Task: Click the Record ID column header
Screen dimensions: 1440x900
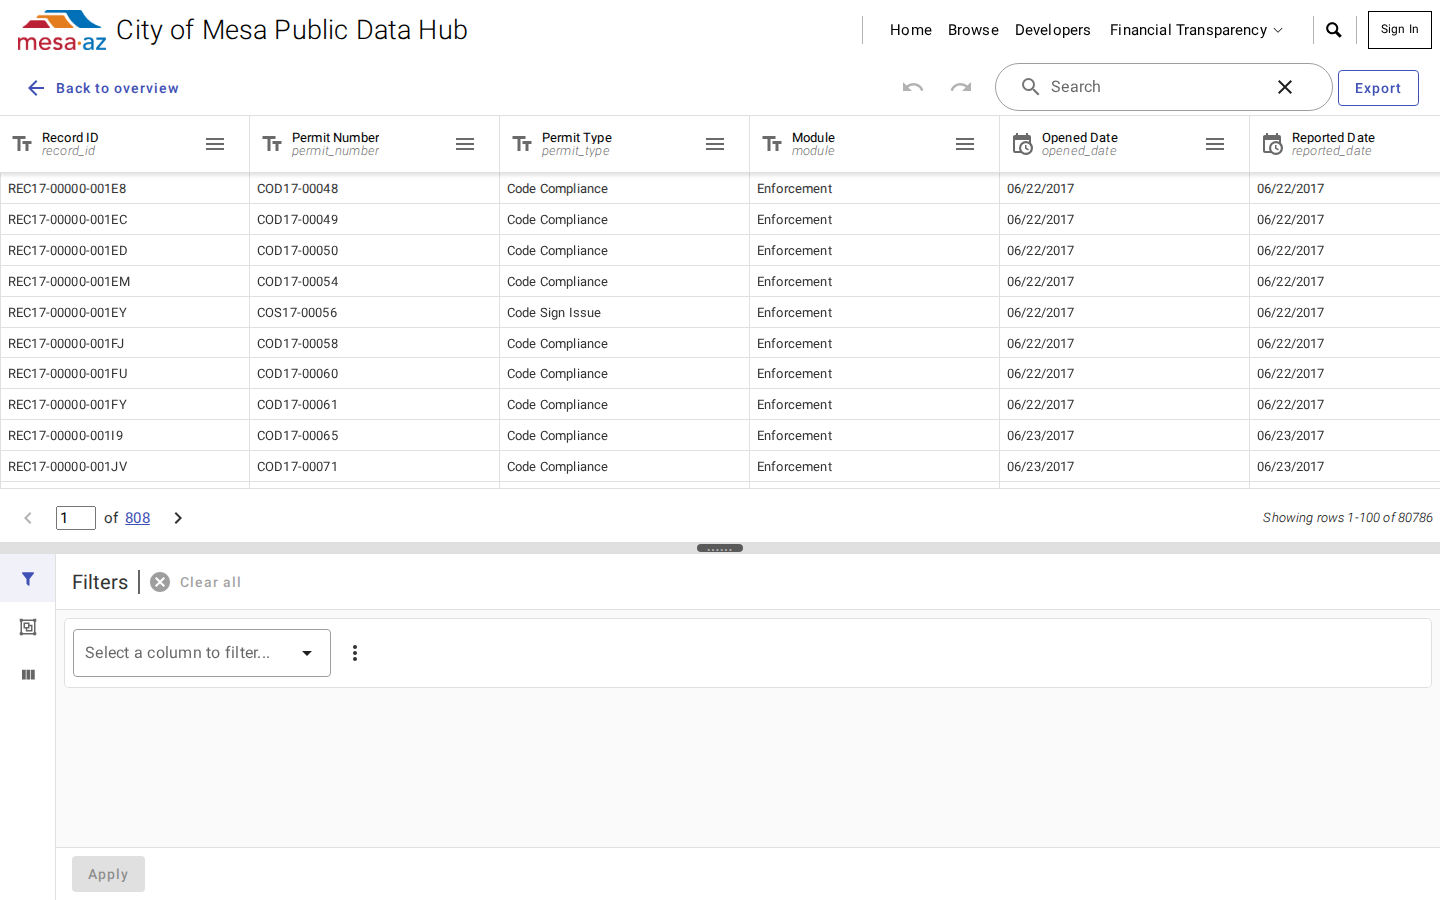Action: 125,144
